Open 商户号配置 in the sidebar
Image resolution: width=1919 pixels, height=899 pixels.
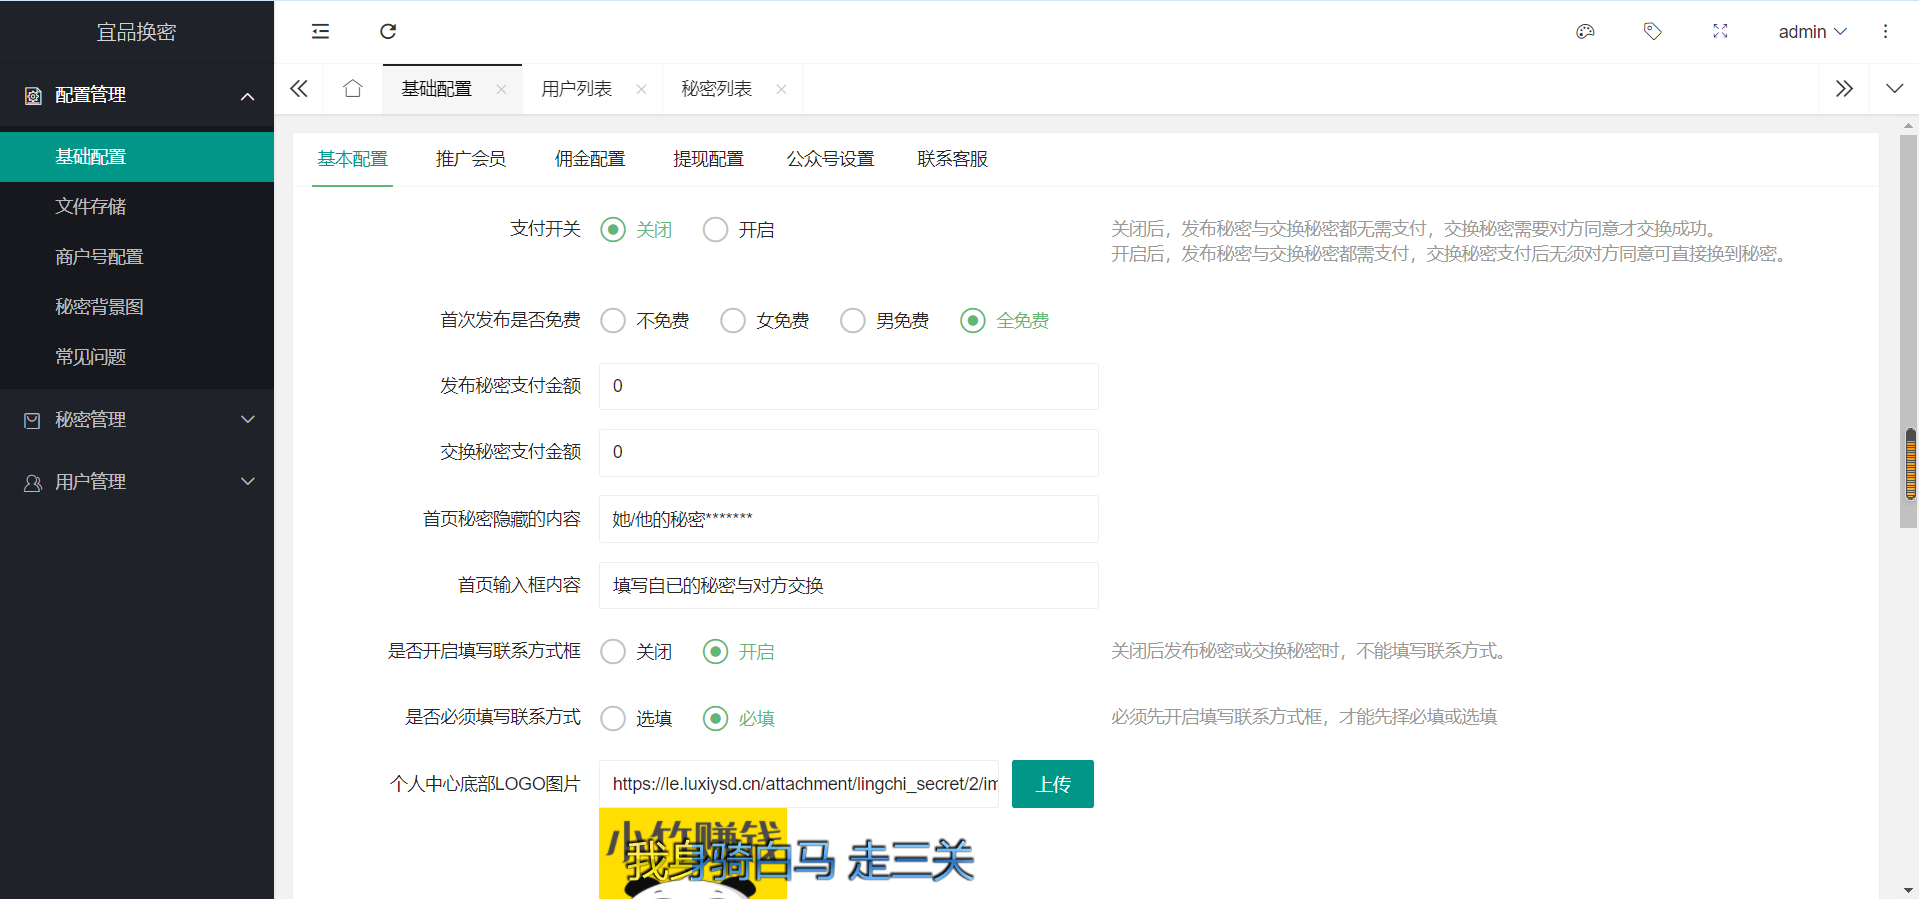(99, 257)
